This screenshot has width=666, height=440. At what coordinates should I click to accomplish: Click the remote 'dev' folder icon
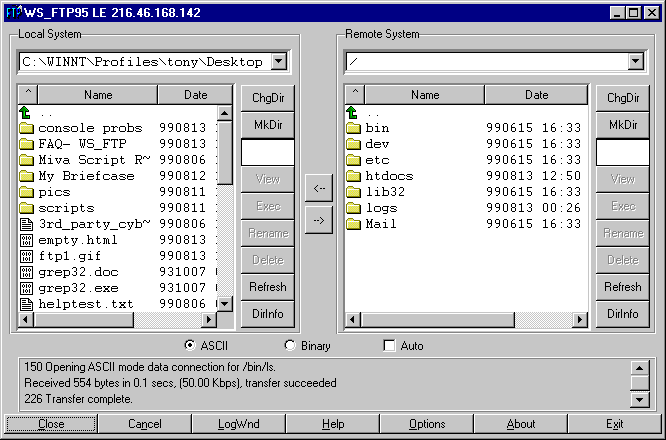pos(353,144)
